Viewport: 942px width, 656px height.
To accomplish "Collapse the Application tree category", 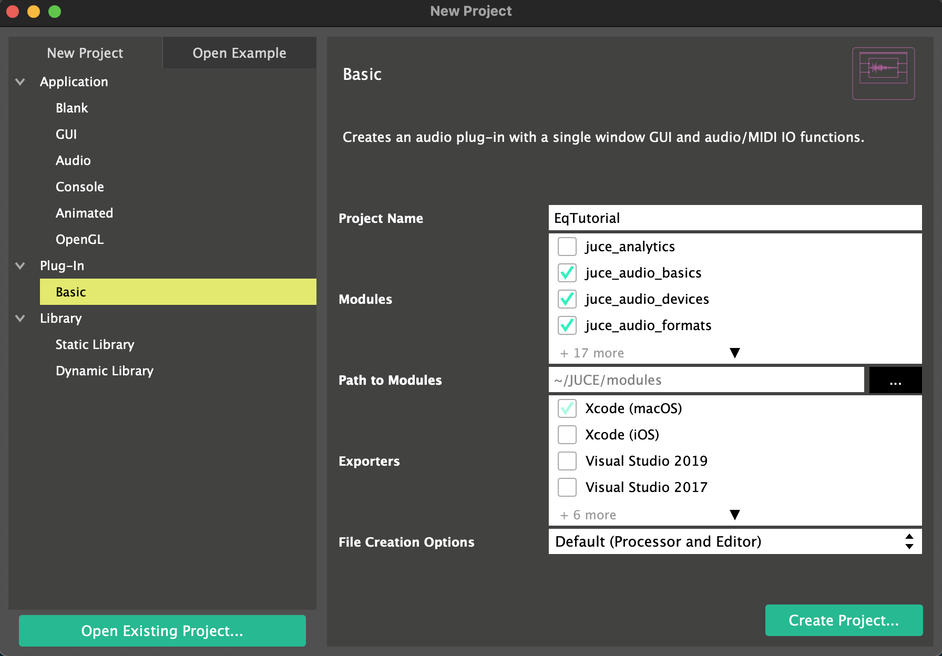I will click(x=20, y=82).
